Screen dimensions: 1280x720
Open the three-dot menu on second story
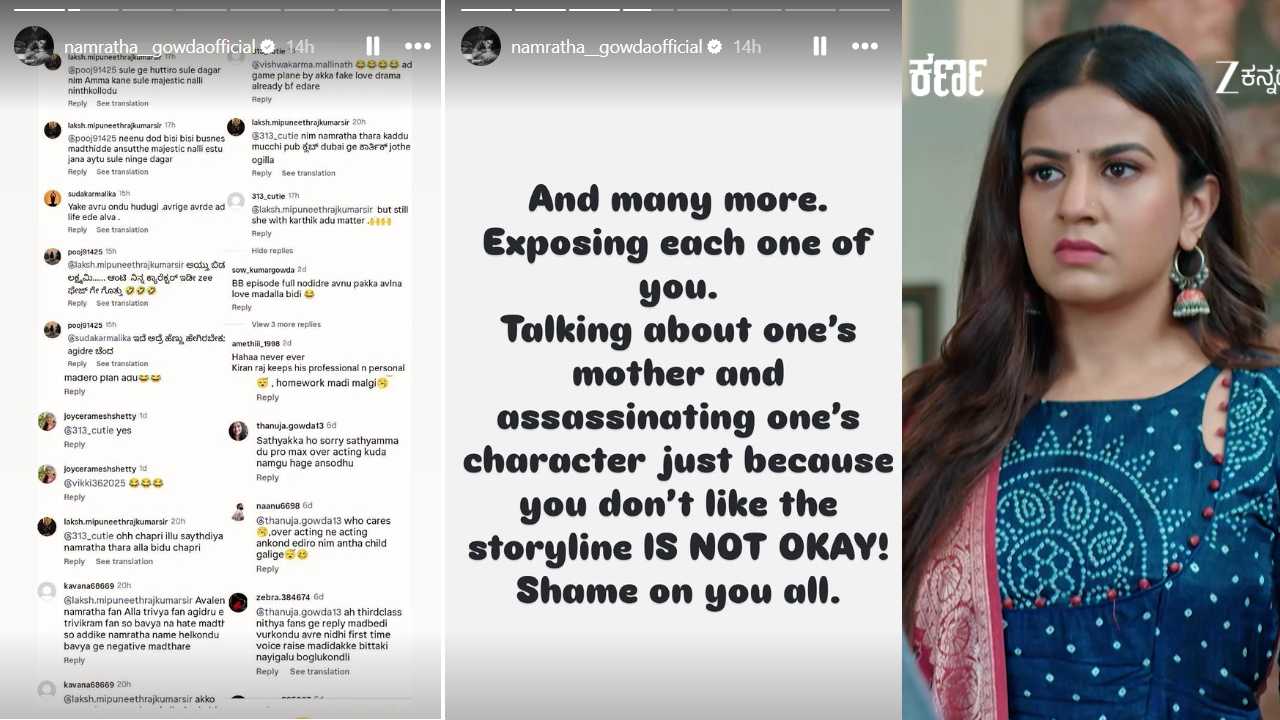[x=865, y=46]
